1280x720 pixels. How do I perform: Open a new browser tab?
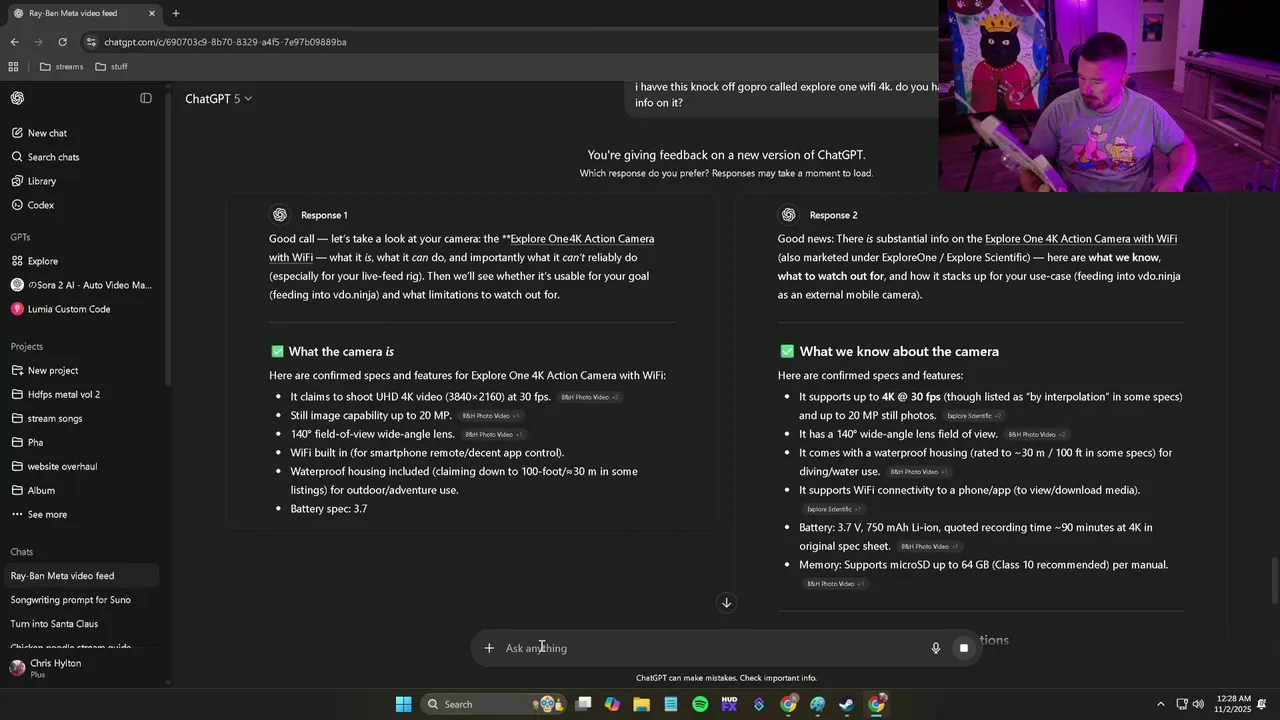176,14
